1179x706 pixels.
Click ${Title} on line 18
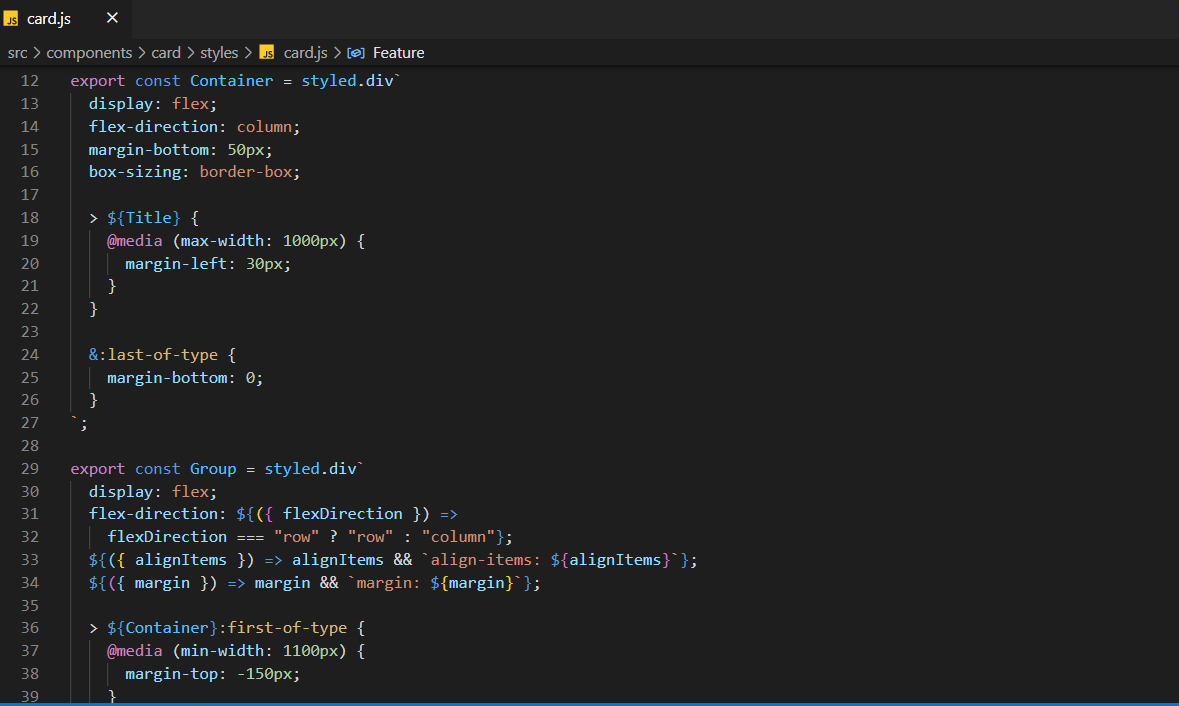144,217
